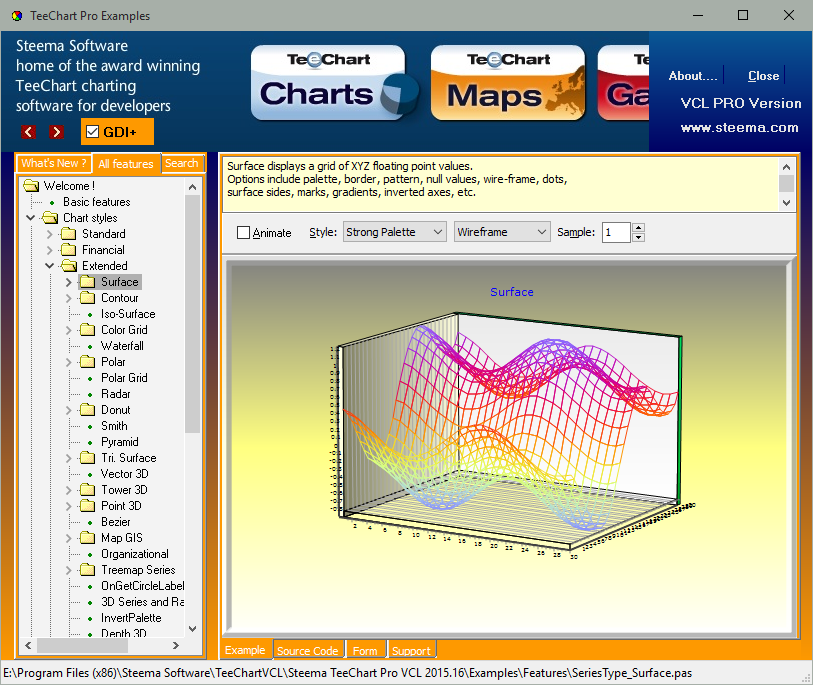Click the Donut folder icon
813x685 pixels.
[x=88, y=410]
